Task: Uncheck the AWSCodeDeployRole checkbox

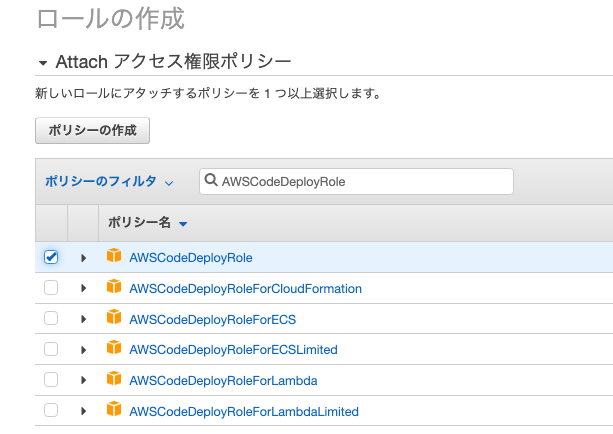Action: (x=51, y=257)
